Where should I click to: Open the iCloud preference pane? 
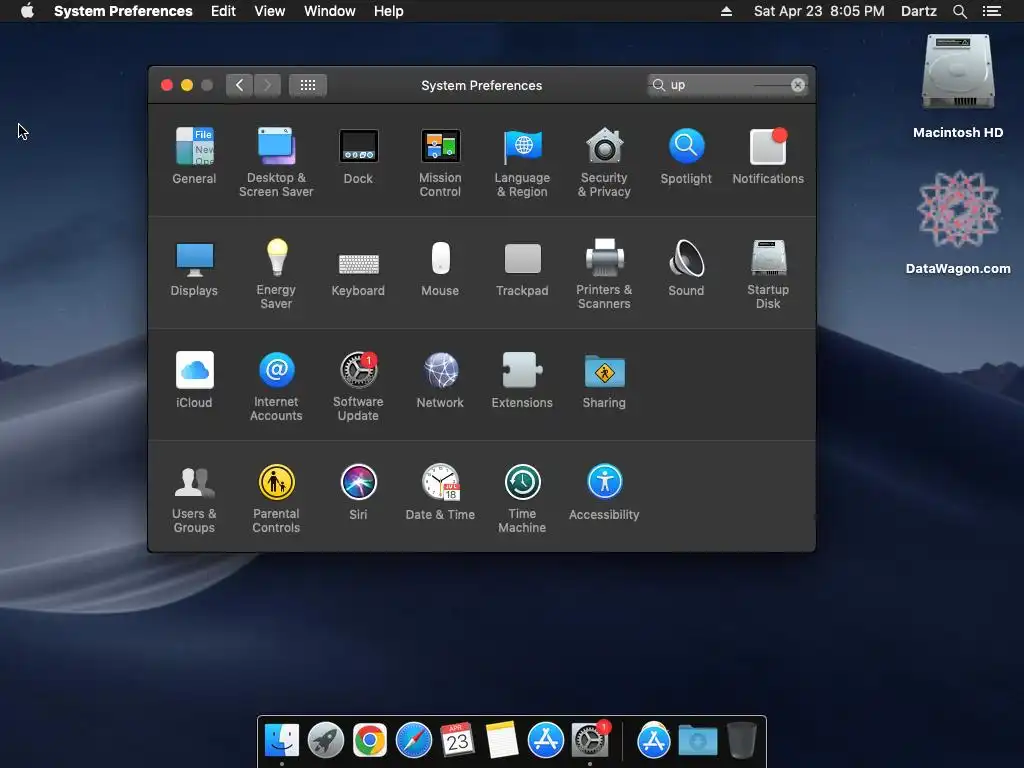(194, 380)
